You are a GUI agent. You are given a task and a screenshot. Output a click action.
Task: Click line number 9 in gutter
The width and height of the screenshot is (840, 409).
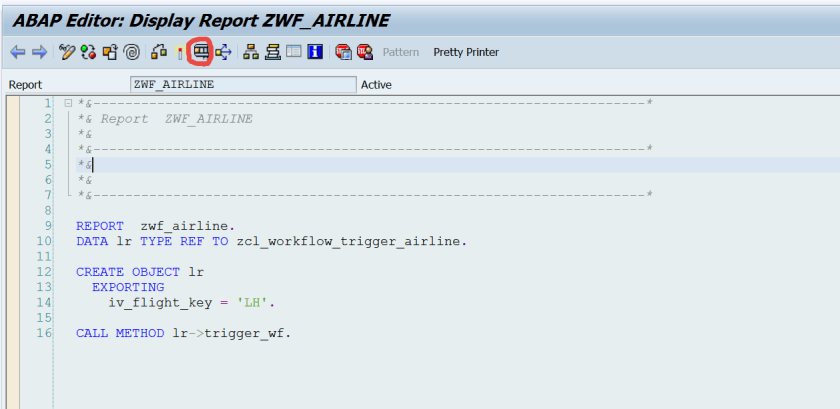[x=48, y=226]
